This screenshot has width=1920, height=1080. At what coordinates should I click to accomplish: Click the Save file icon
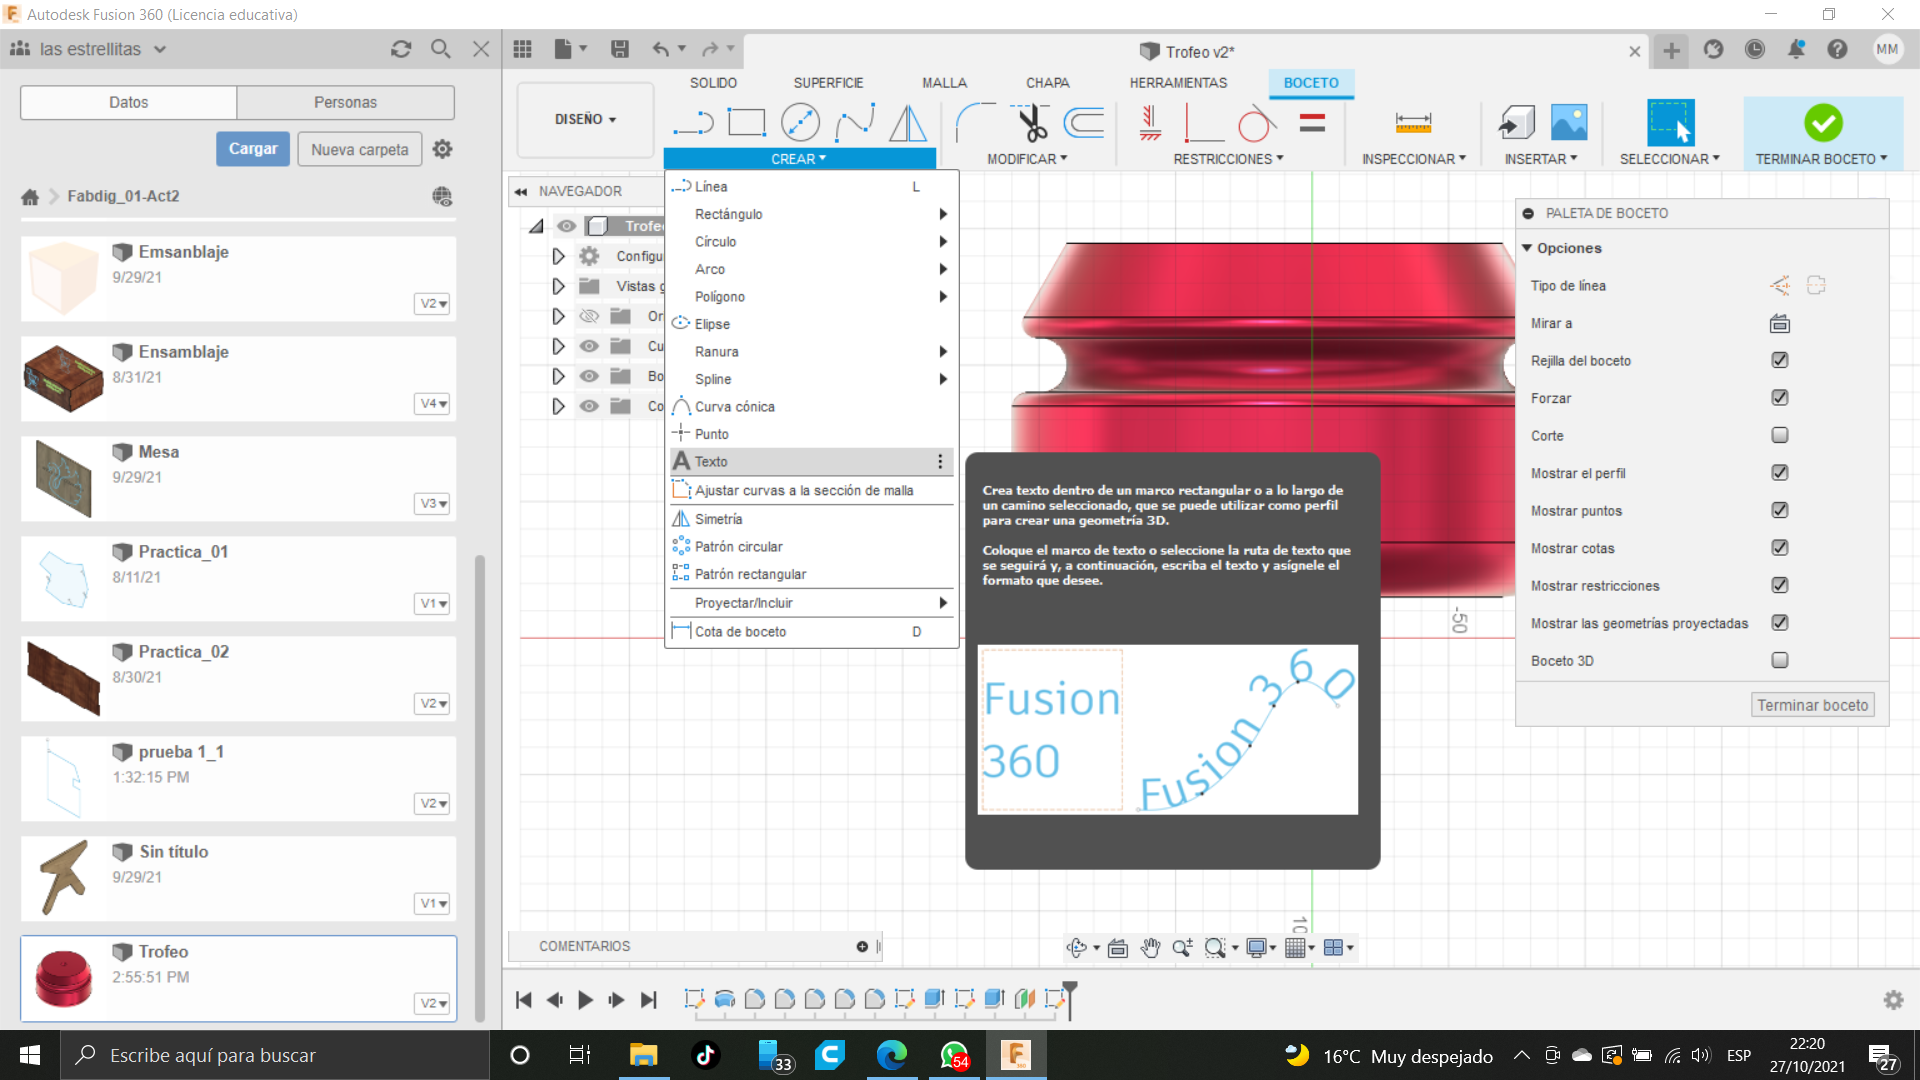620,49
